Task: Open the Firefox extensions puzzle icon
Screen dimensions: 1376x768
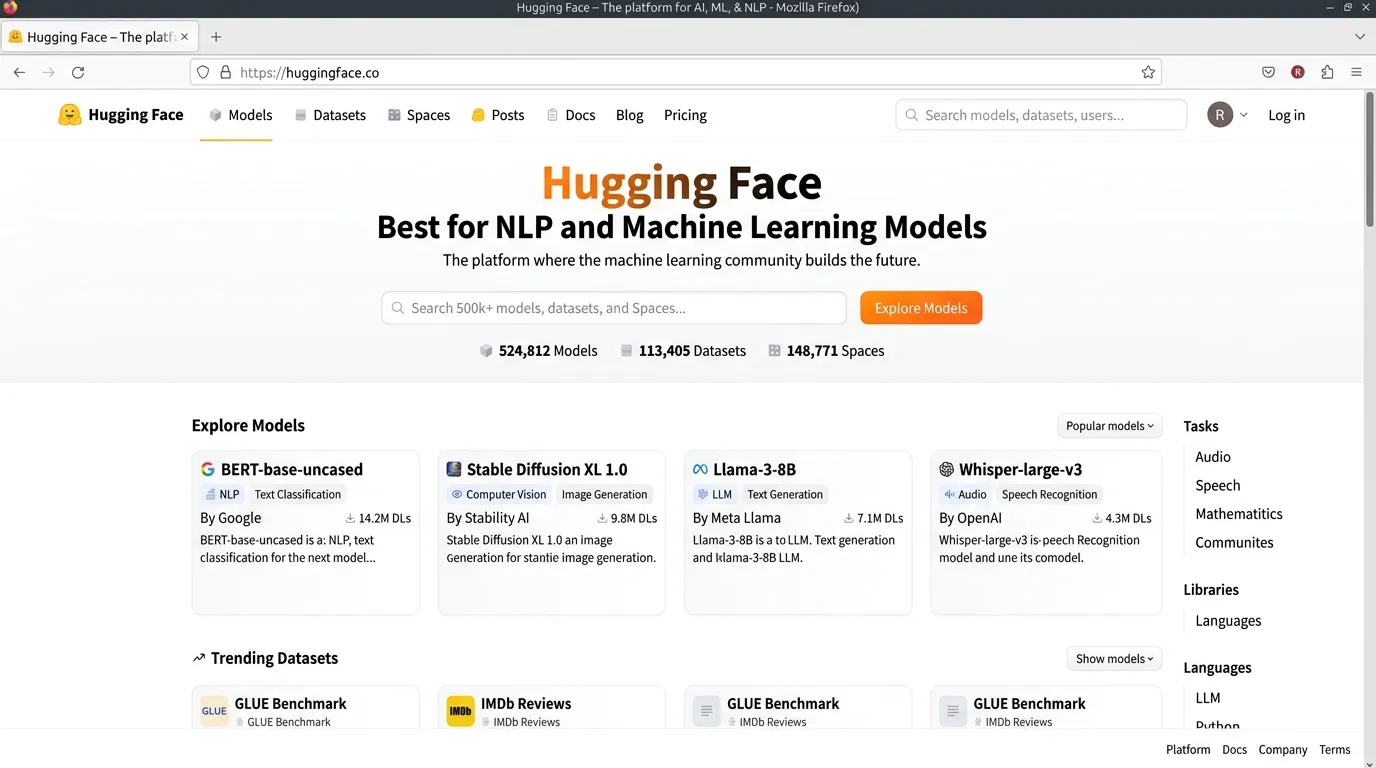Action: [x=1327, y=72]
